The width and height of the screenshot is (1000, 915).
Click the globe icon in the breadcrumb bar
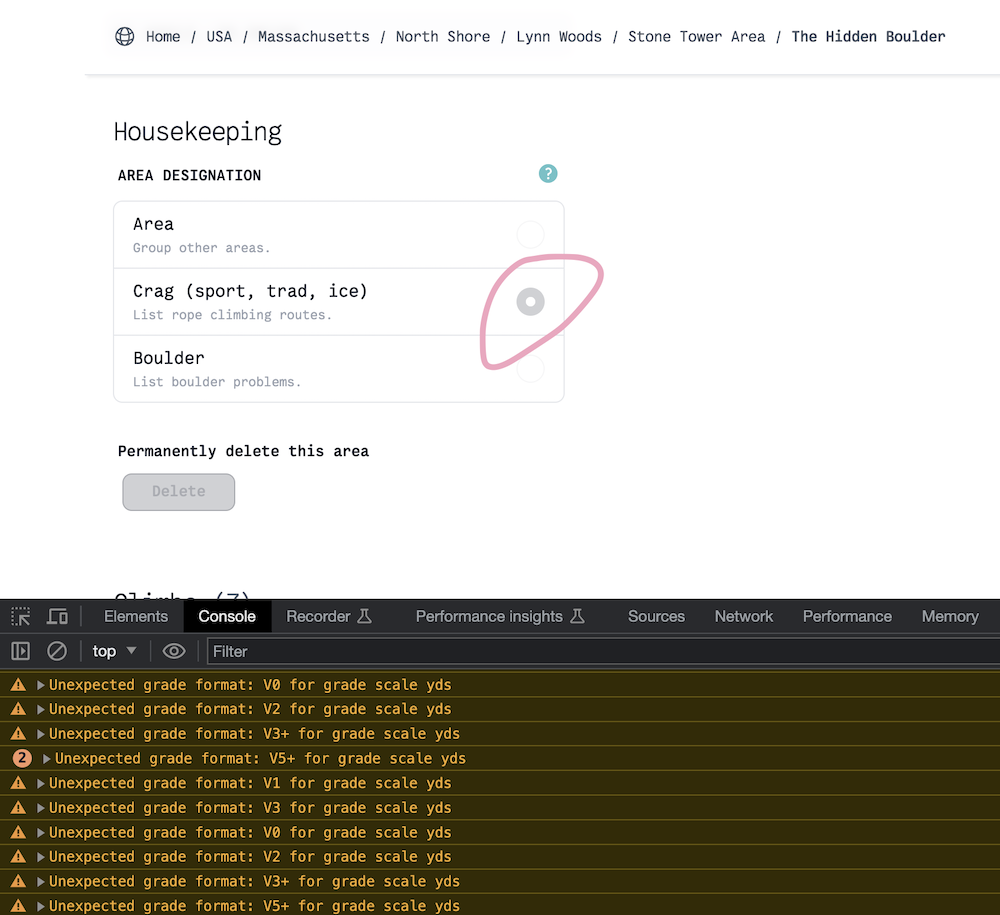(124, 36)
